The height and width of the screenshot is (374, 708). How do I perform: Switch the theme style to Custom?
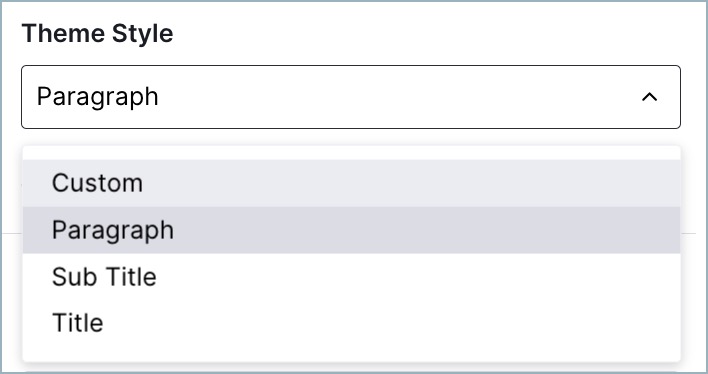click(351, 183)
